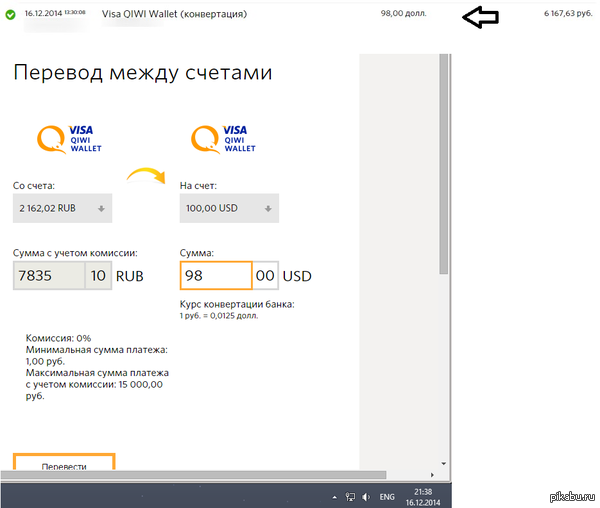
Task: Click the destination Visa QIWI Wallet logo
Action: [223, 139]
